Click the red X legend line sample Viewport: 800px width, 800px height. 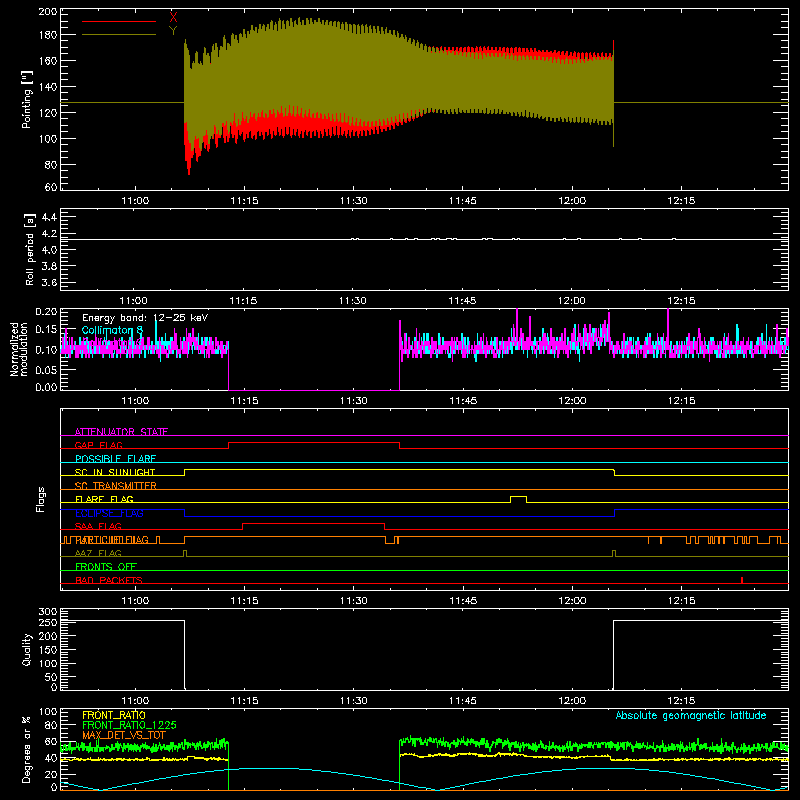click(119, 21)
